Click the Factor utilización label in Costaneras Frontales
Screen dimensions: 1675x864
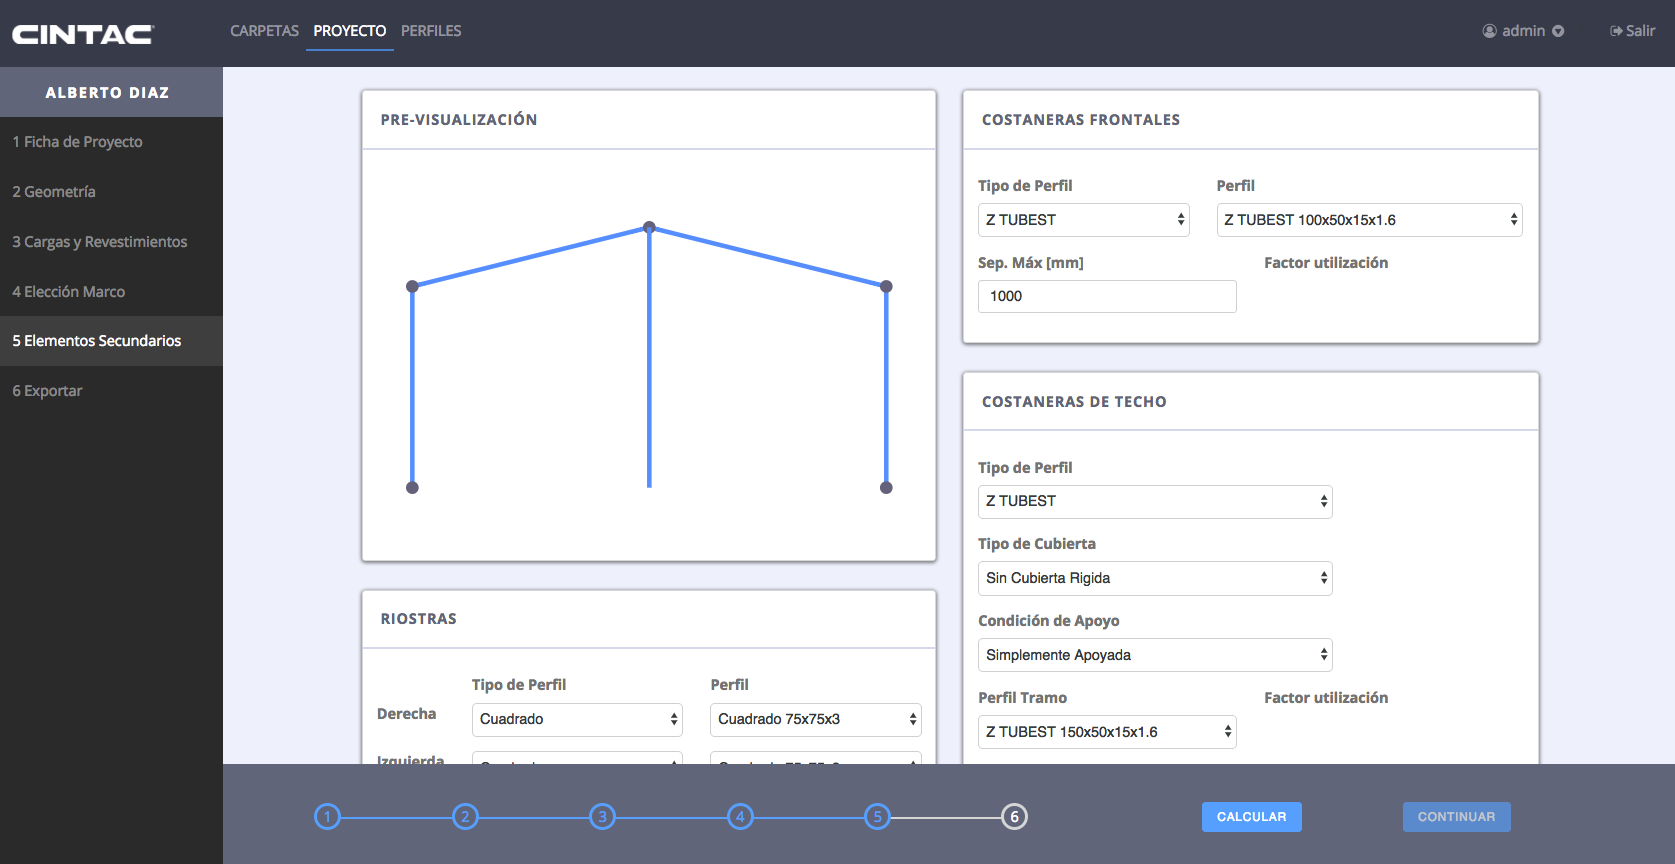1326,263
